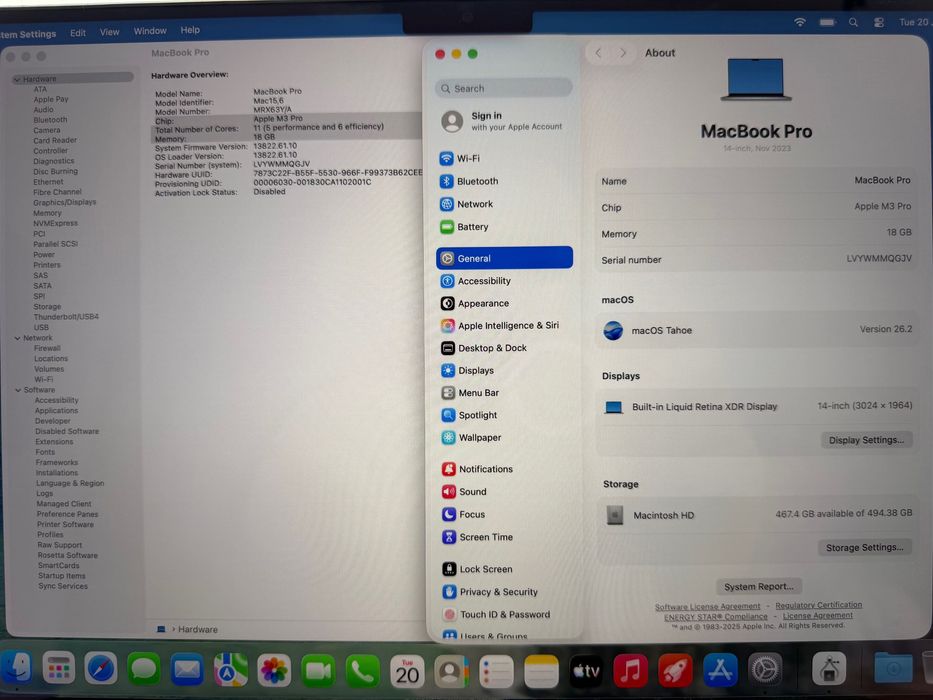Sign in with your Apple Account
933x700 pixels.
point(504,121)
